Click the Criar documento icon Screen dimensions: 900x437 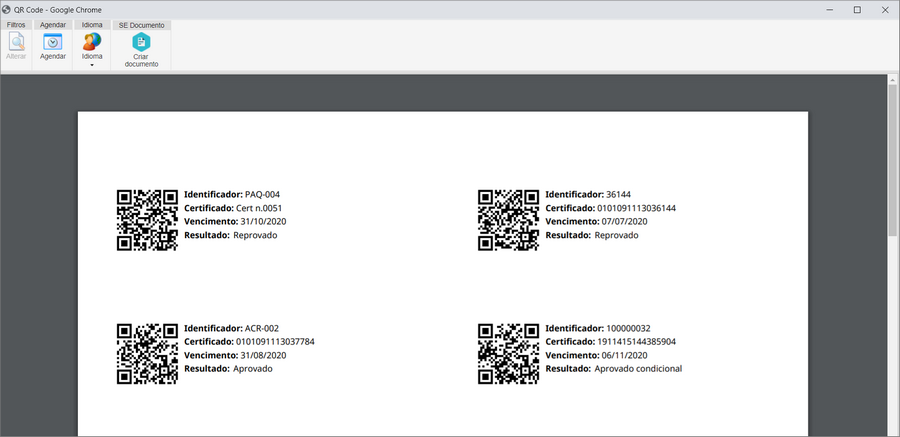coord(141,42)
